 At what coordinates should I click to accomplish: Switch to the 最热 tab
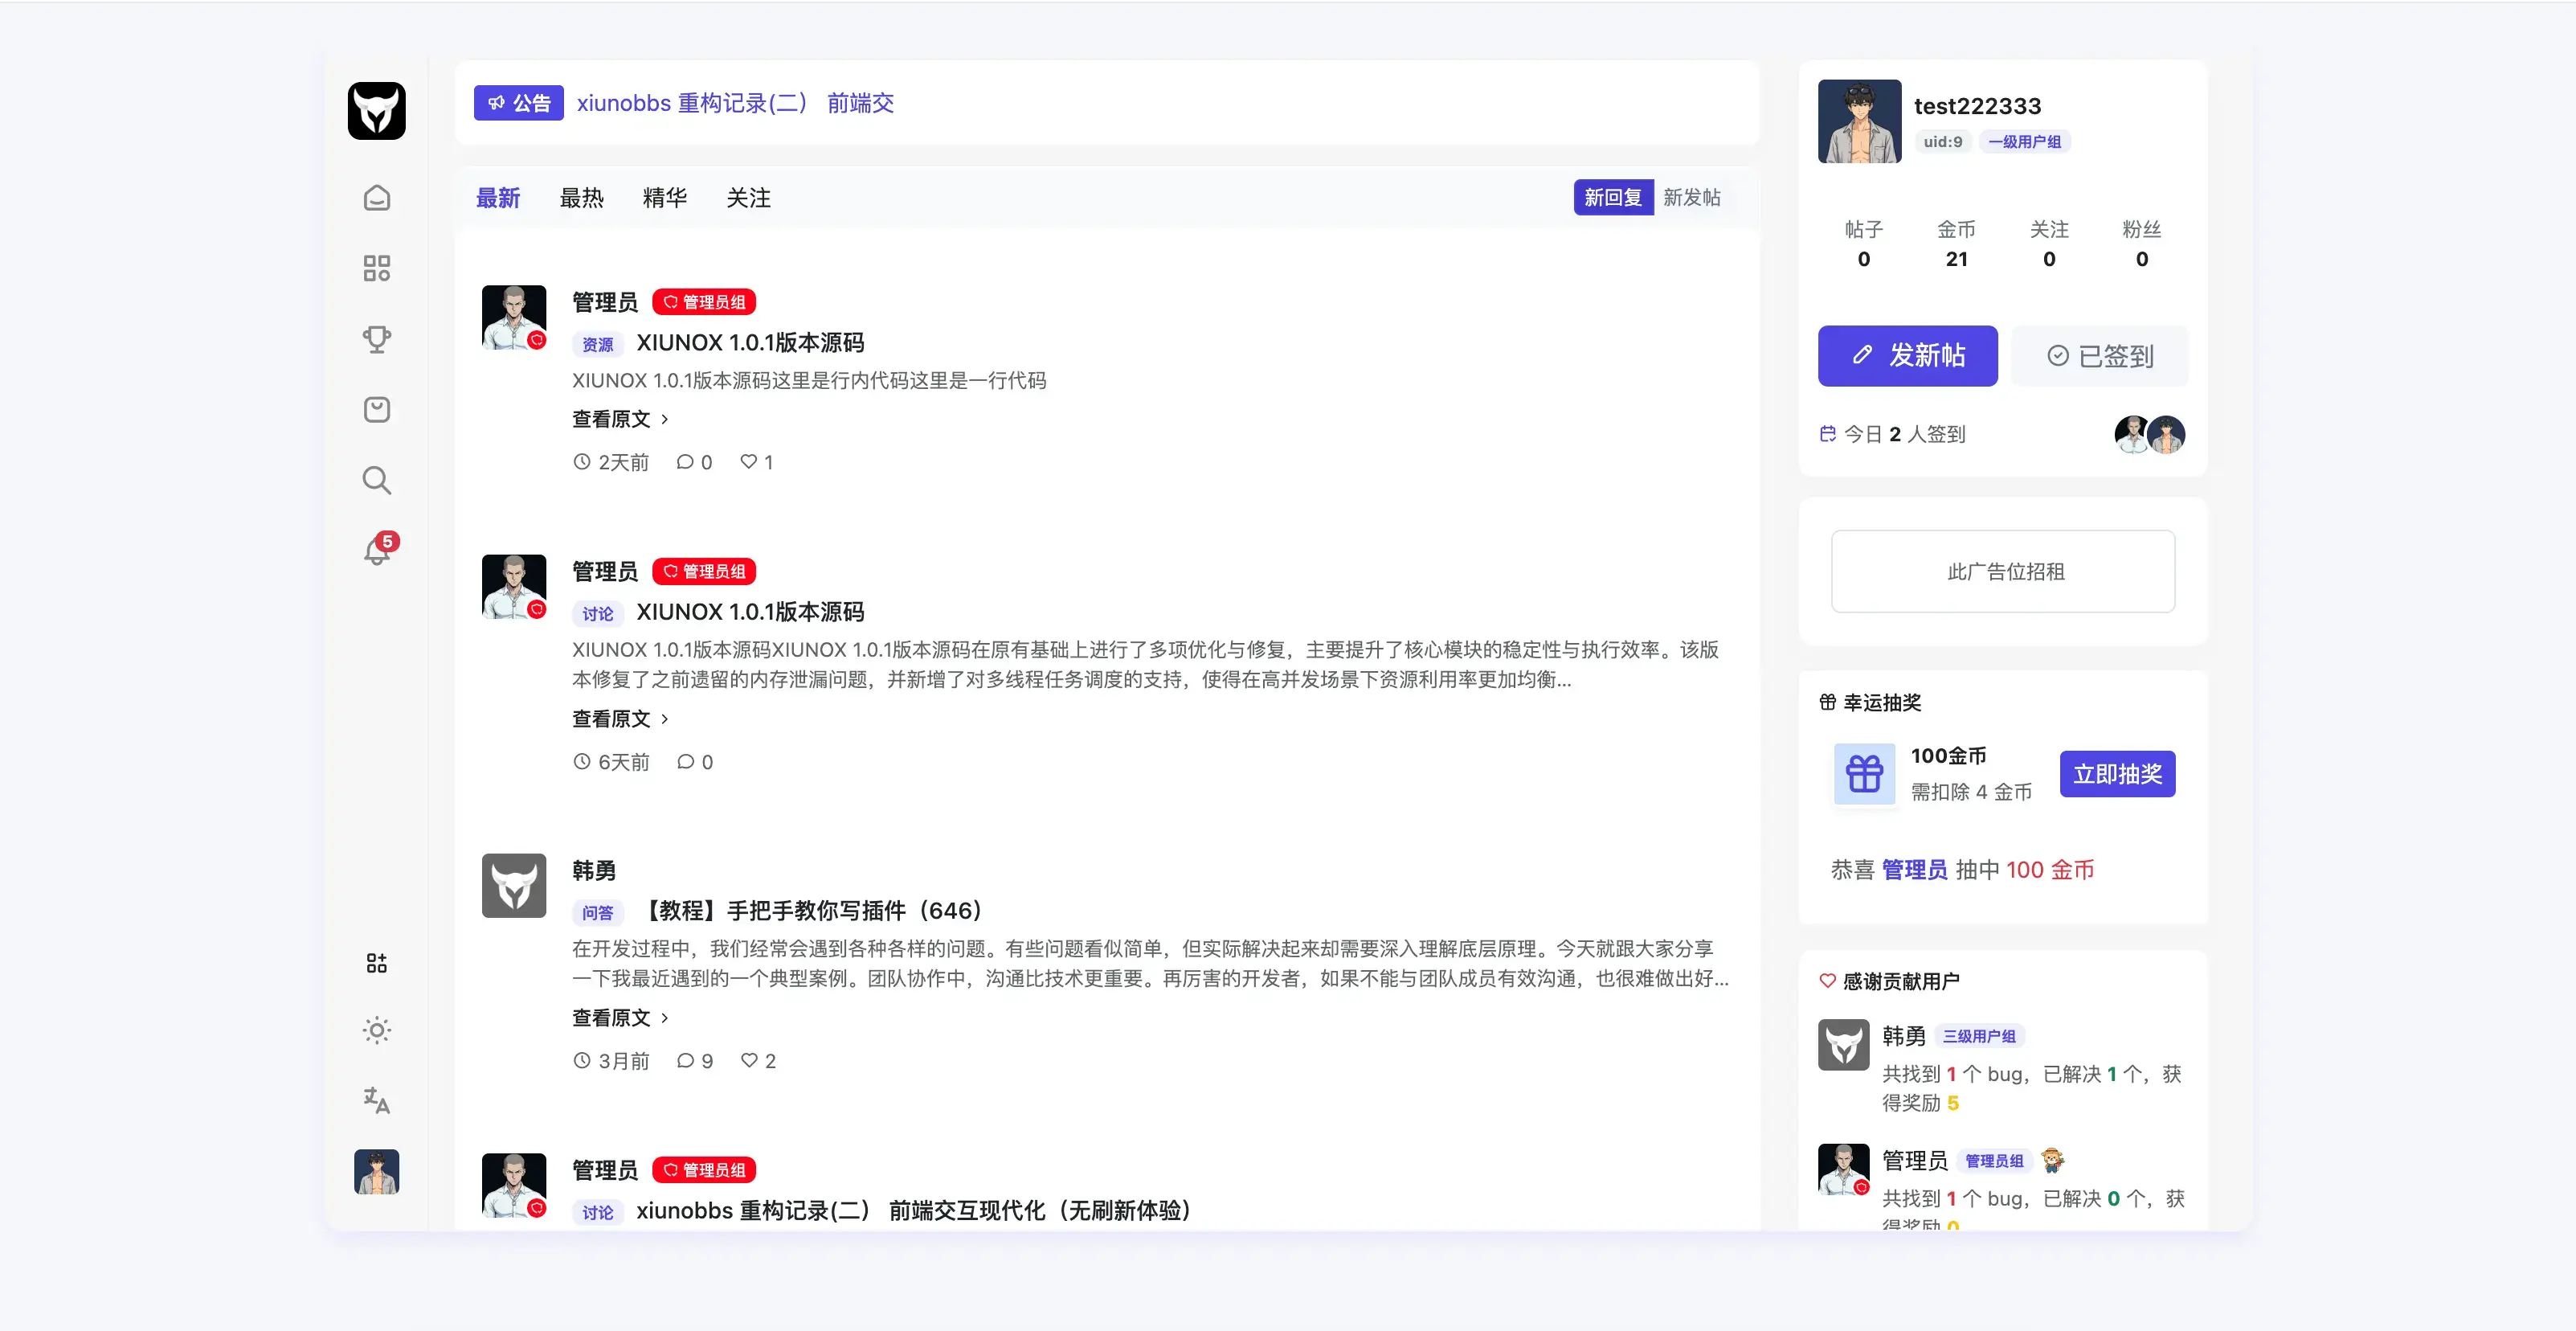click(581, 198)
